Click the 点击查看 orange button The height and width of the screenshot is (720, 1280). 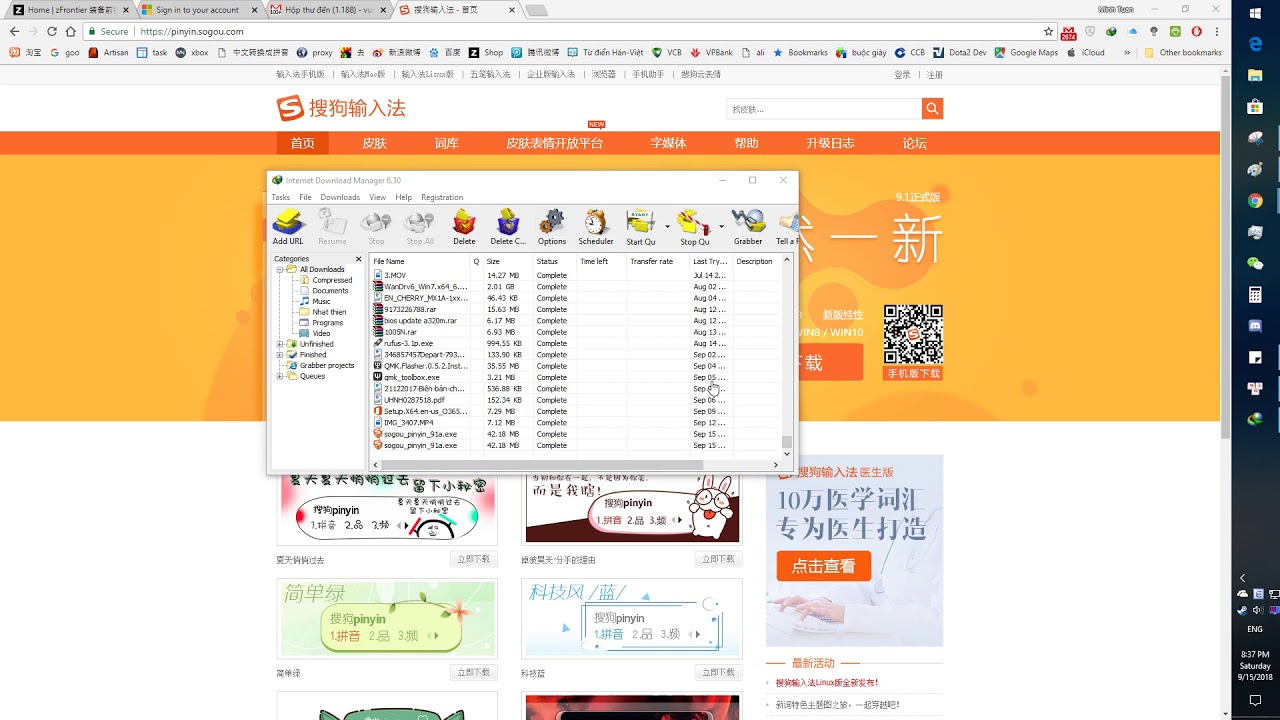pos(824,566)
